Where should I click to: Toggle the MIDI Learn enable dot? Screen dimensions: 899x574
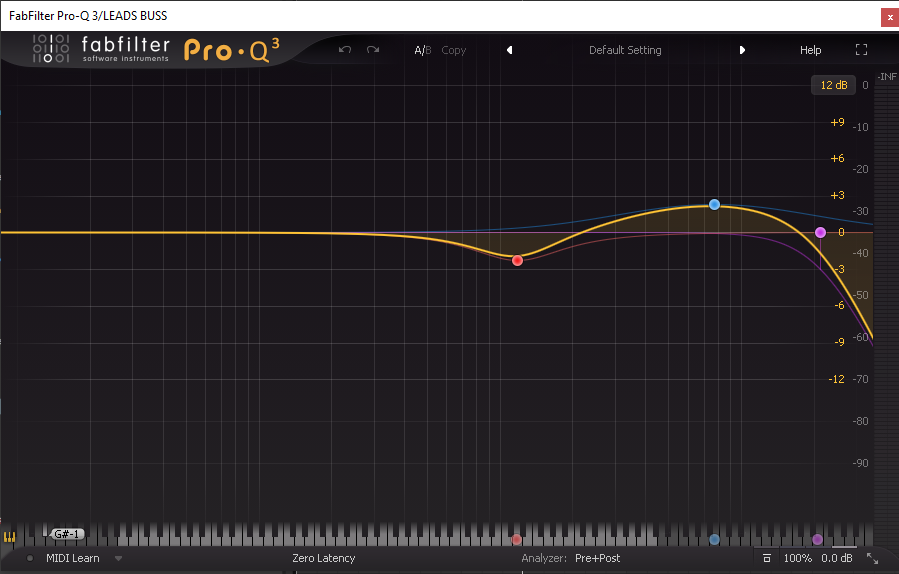coord(30,558)
